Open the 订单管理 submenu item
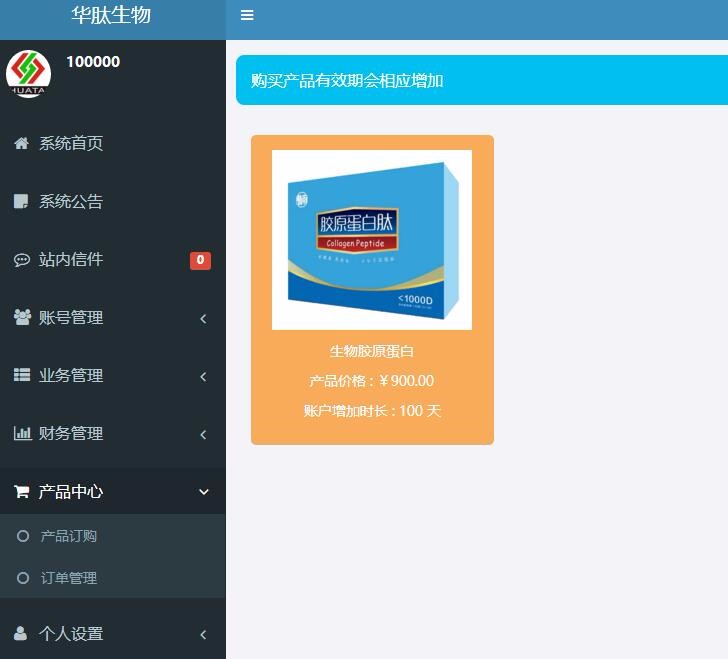This screenshot has width=728, height=659. point(68,578)
